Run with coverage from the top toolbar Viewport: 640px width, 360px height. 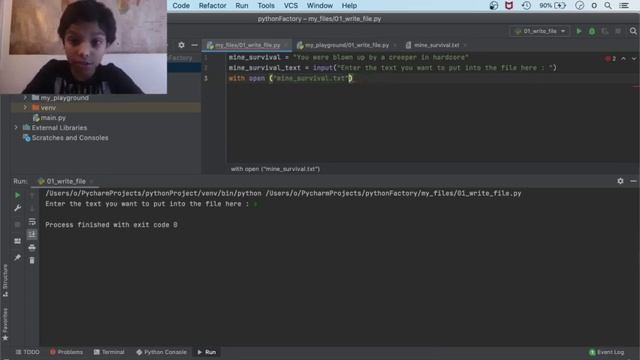605,31
